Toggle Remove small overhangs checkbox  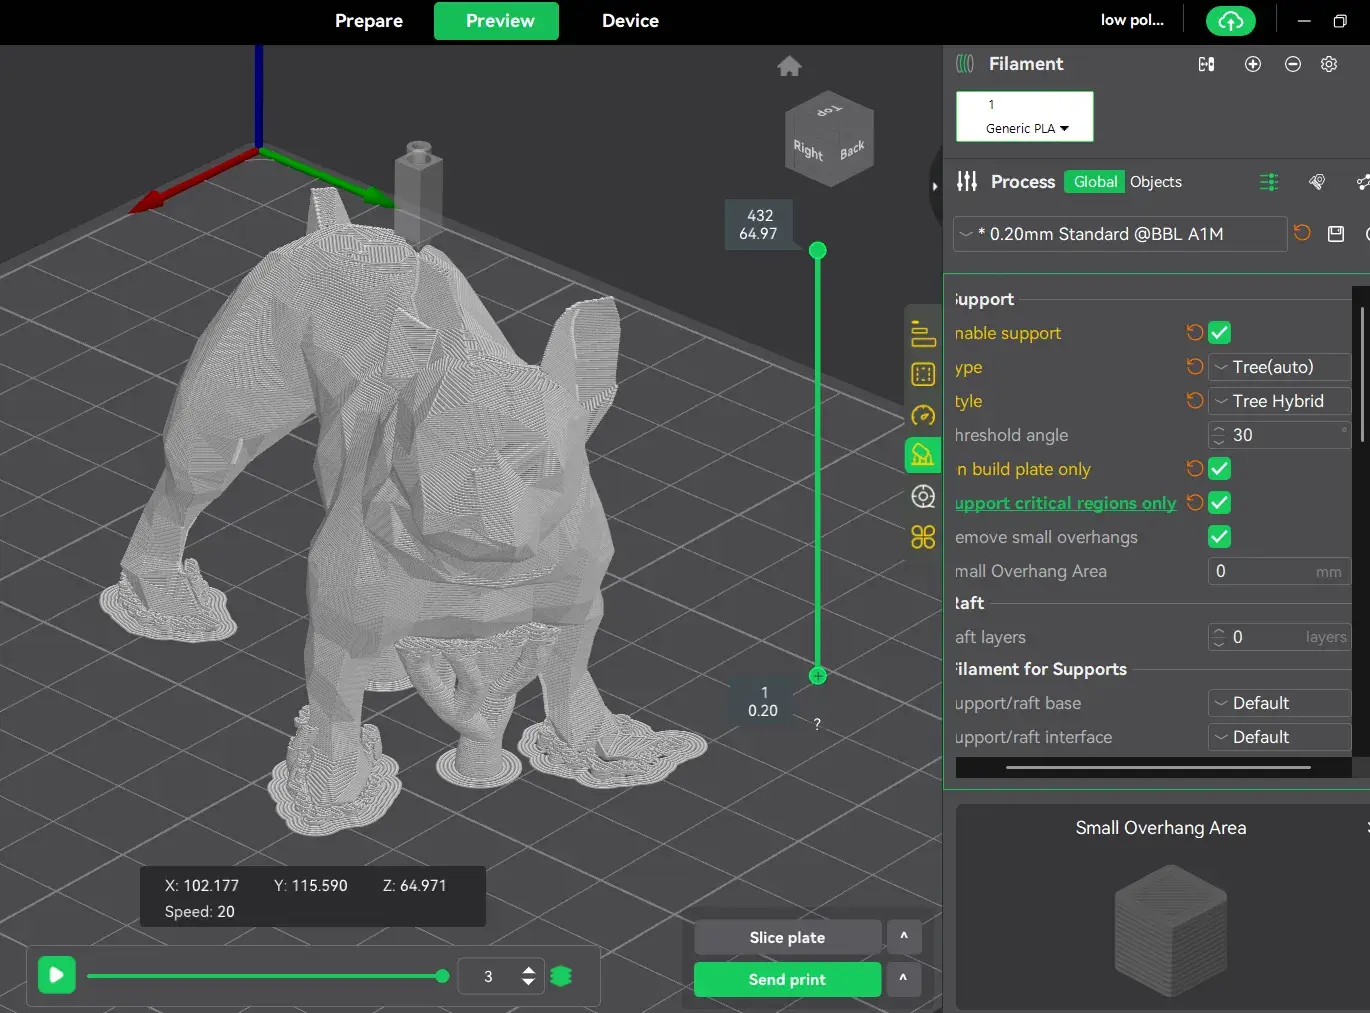tap(1219, 537)
